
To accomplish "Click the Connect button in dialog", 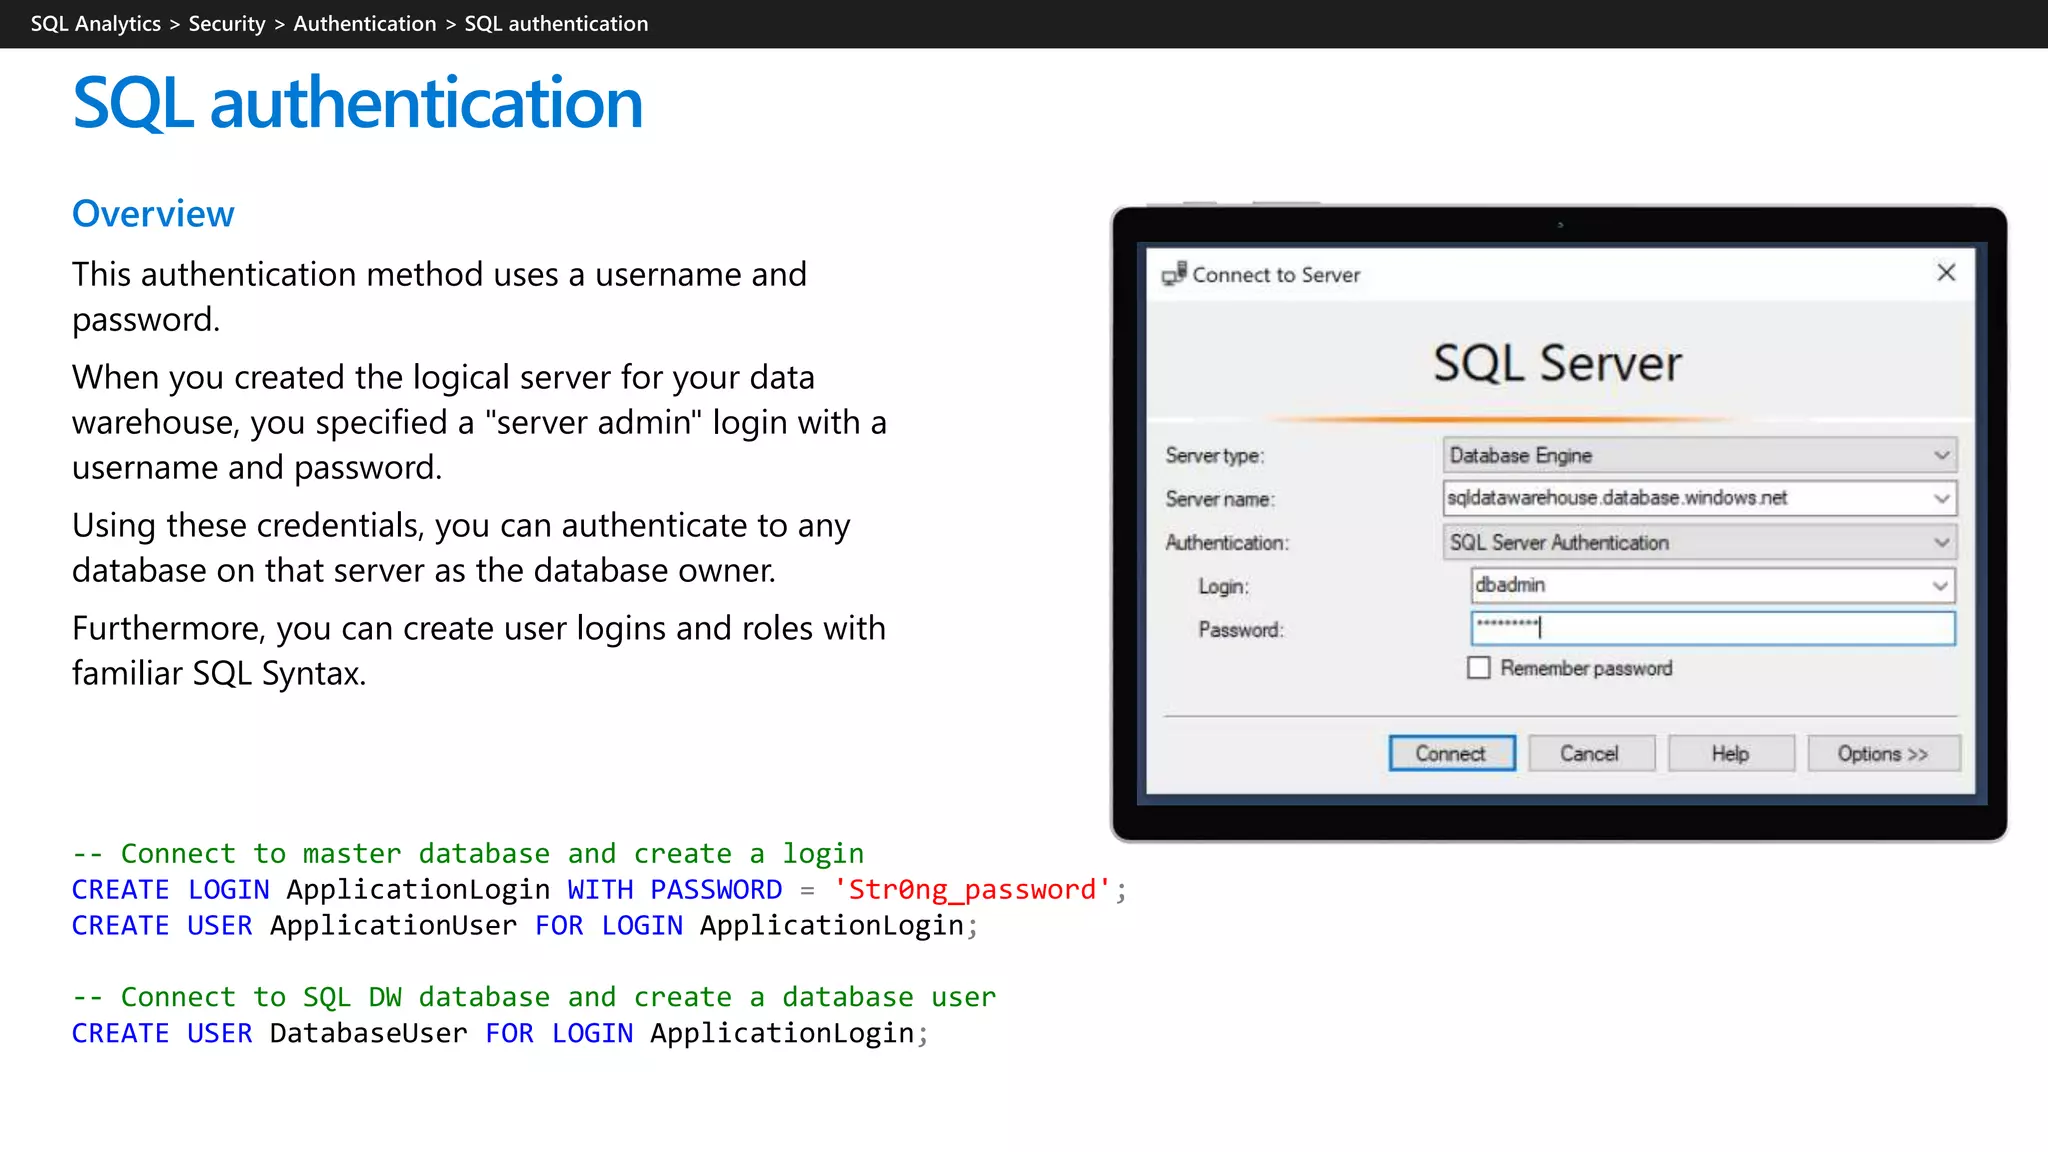I will (1452, 754).
